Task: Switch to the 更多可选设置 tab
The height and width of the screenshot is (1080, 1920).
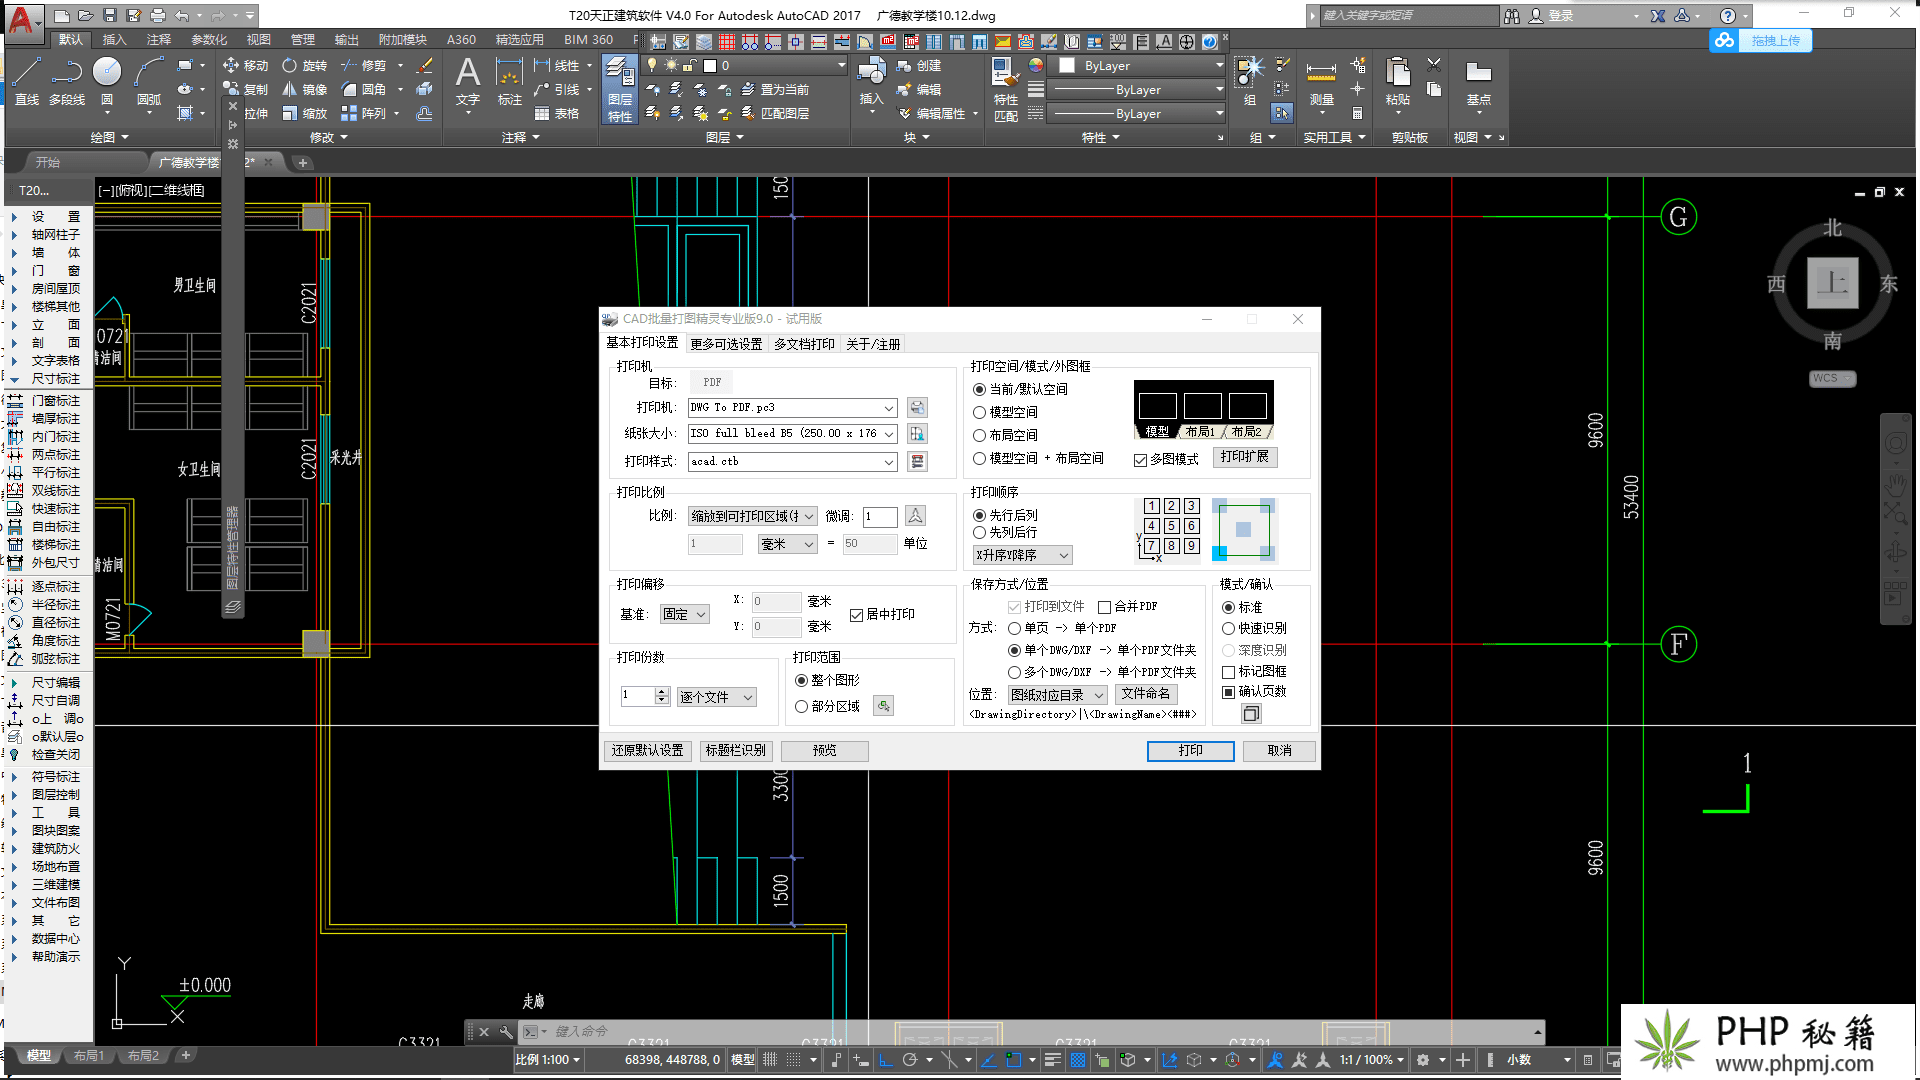Action: [726, 344]
